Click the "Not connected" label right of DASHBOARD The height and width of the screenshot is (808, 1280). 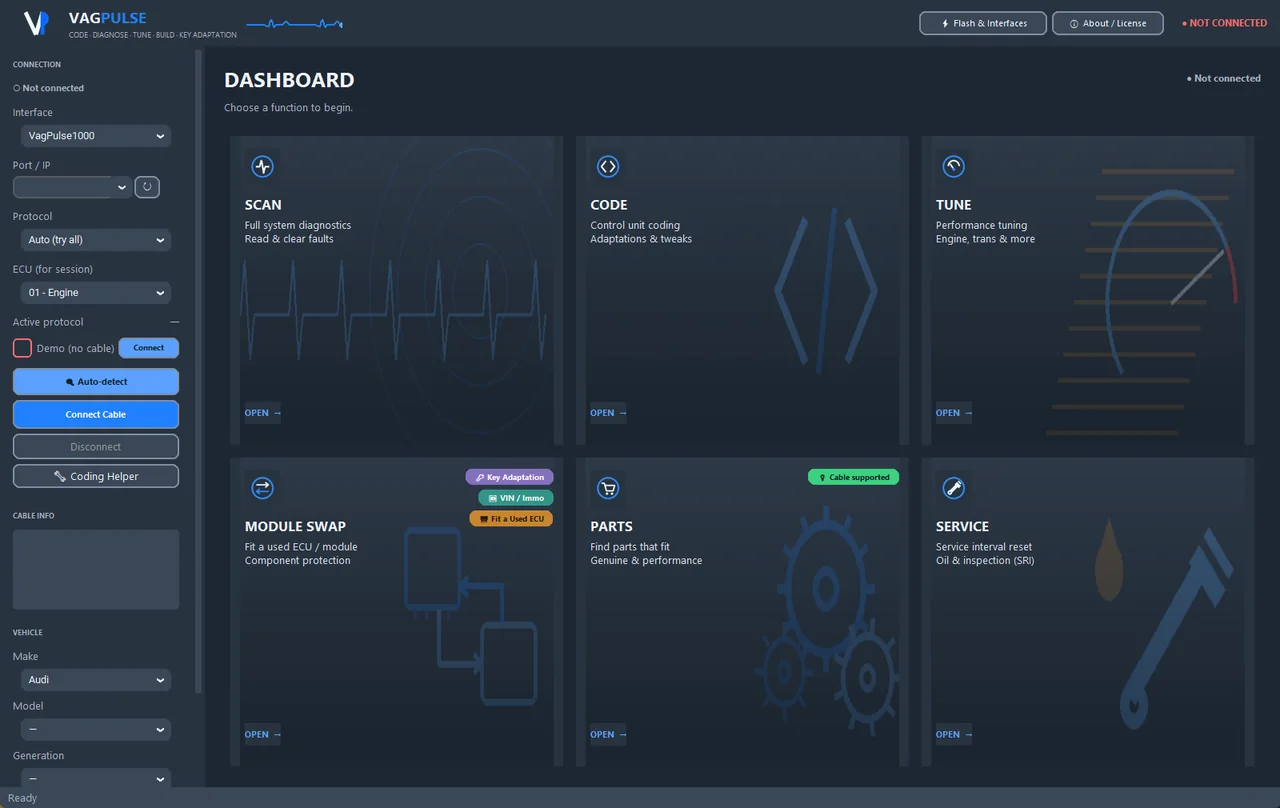point(1224,78)
